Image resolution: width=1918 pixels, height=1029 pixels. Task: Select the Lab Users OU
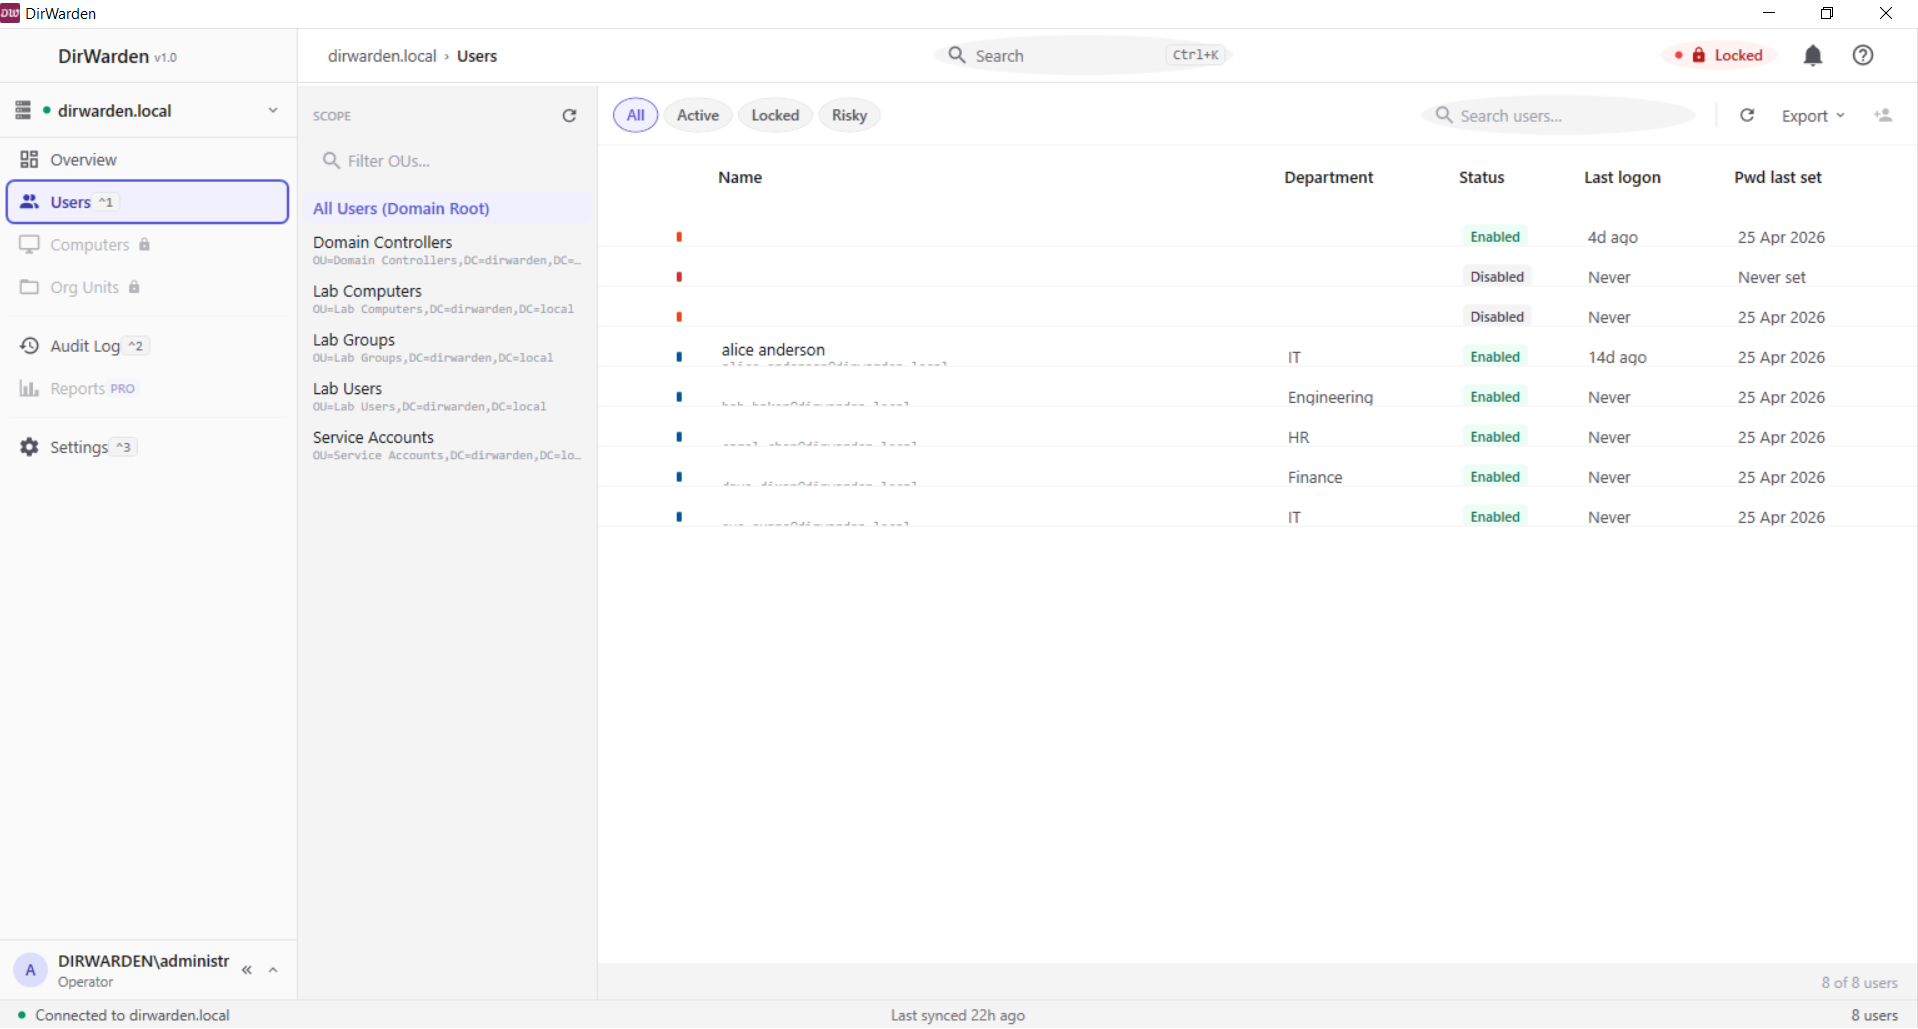[x=447, y=396]
